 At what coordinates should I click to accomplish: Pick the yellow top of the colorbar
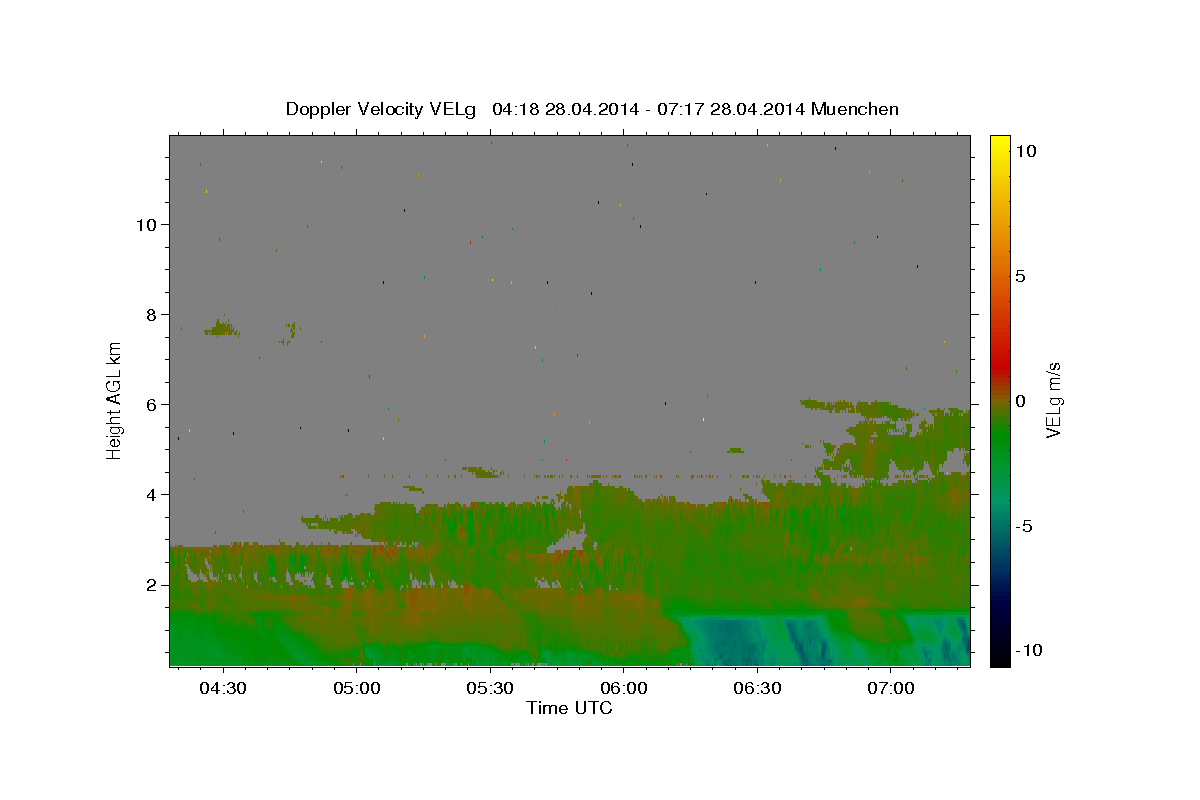tap(999, 143)
